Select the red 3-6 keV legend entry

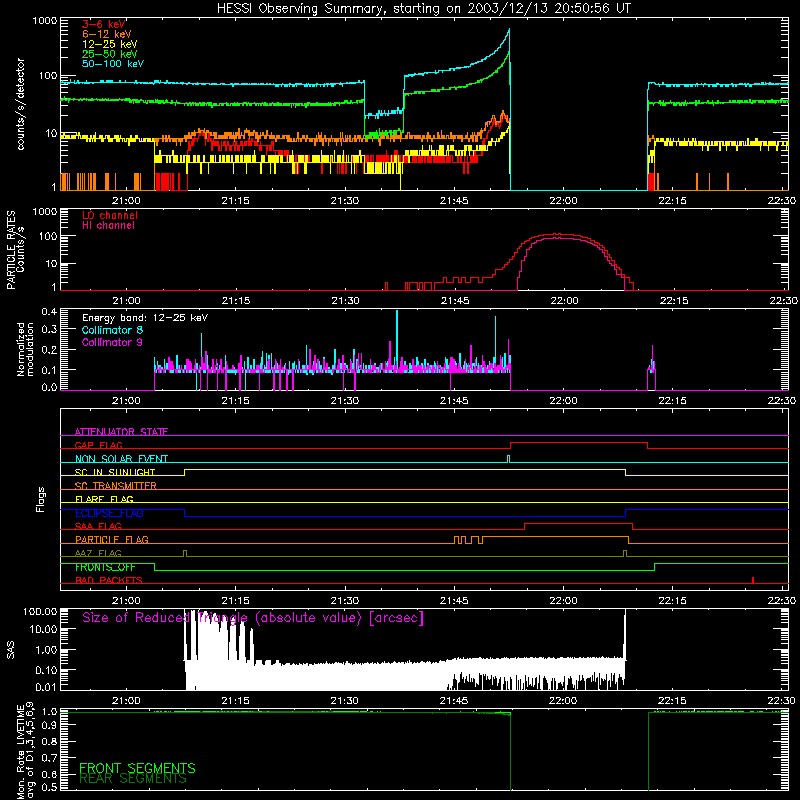(x=104, y=24)
